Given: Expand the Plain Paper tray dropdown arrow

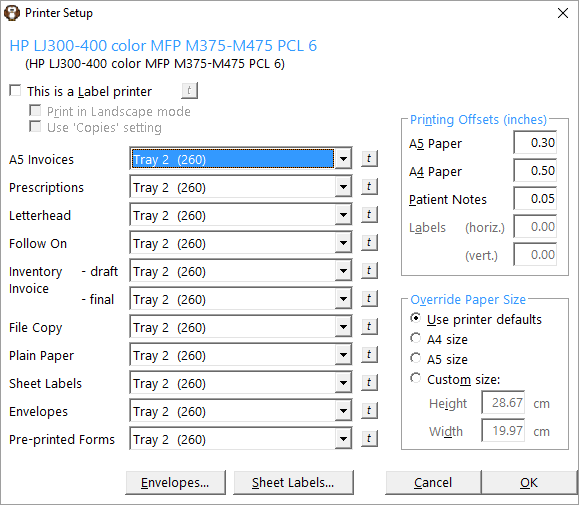Looking at the screenshot, I should coord(343,355).
